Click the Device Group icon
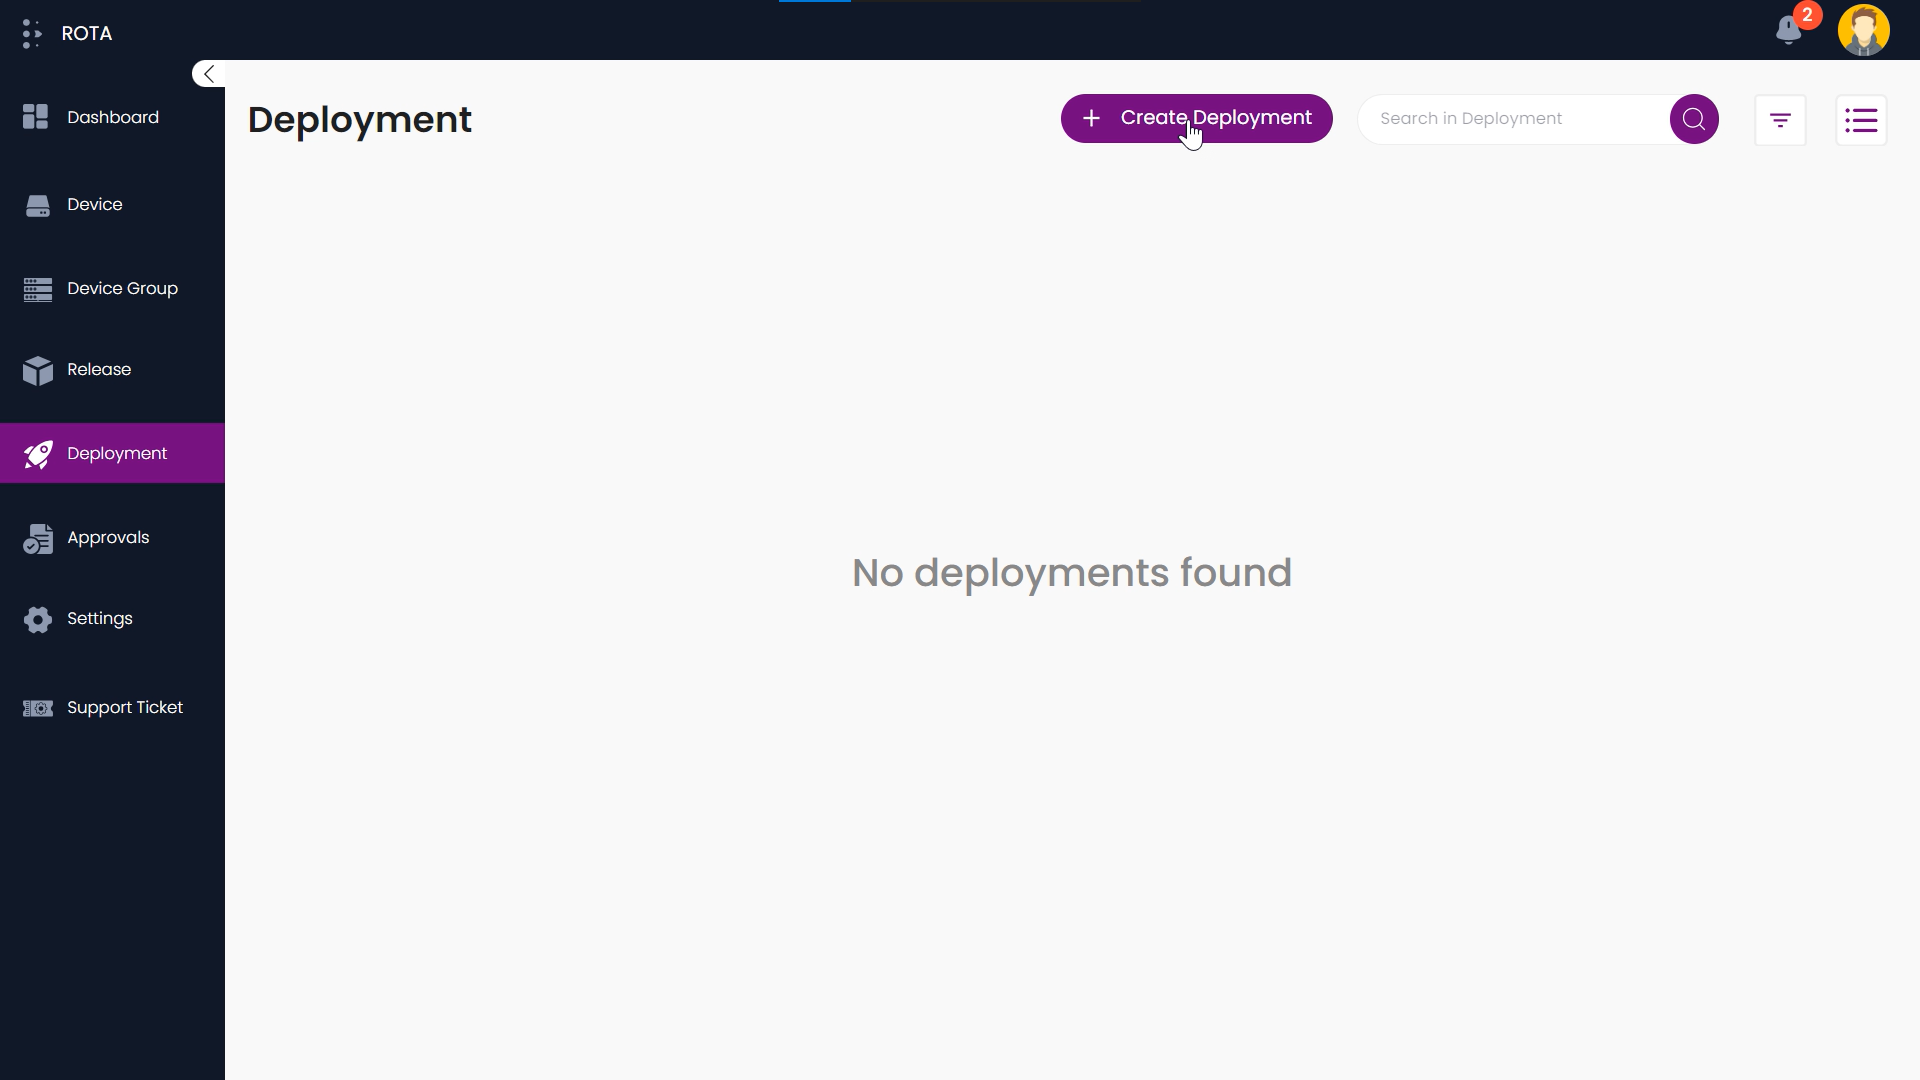 (x=37, y=289)
